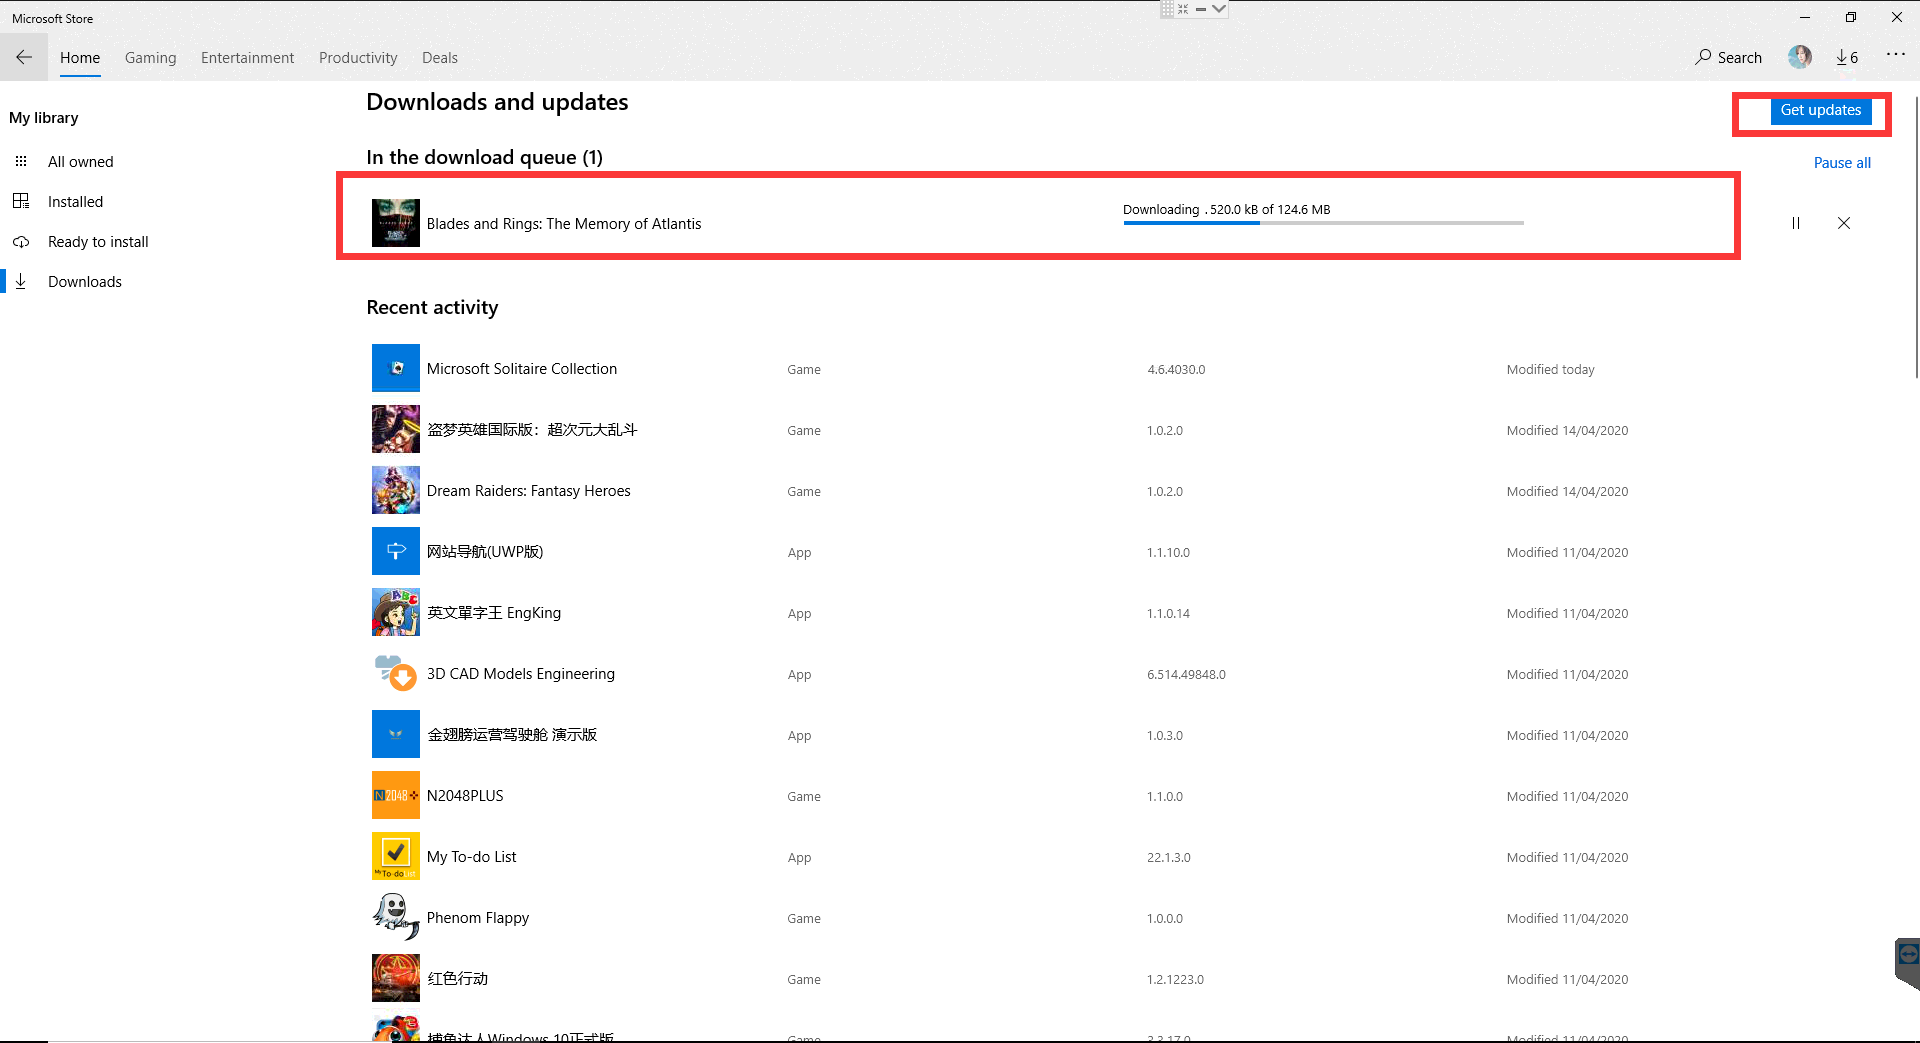The image size is (1920, 1043).
Task: Go to the Deals tab
Action: coord(440,58)
